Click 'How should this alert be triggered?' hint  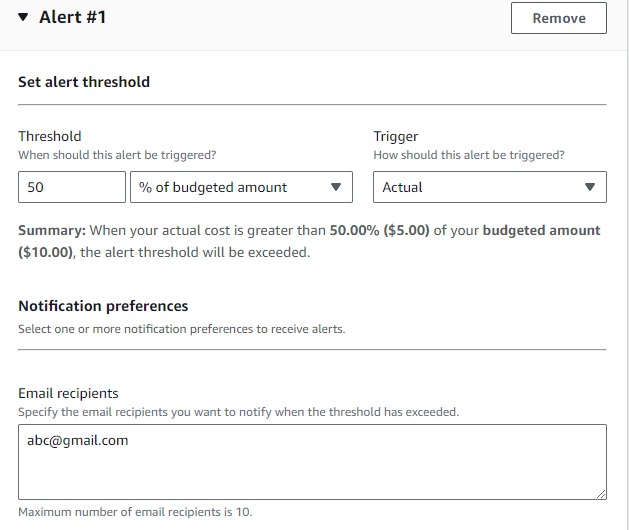click(x=468, y=155)
